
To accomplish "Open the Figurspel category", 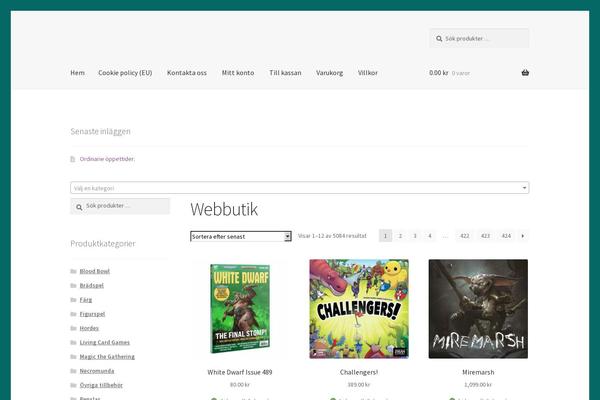I will tap(92, 314).
